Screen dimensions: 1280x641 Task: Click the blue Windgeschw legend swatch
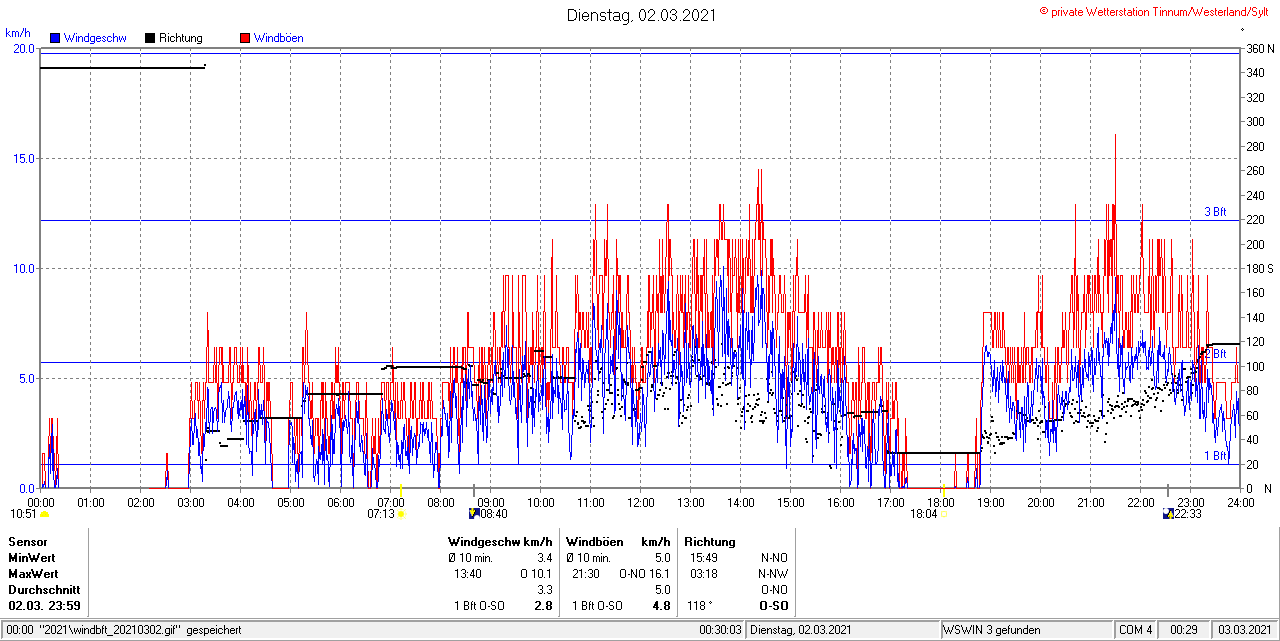tap(54, 38)
